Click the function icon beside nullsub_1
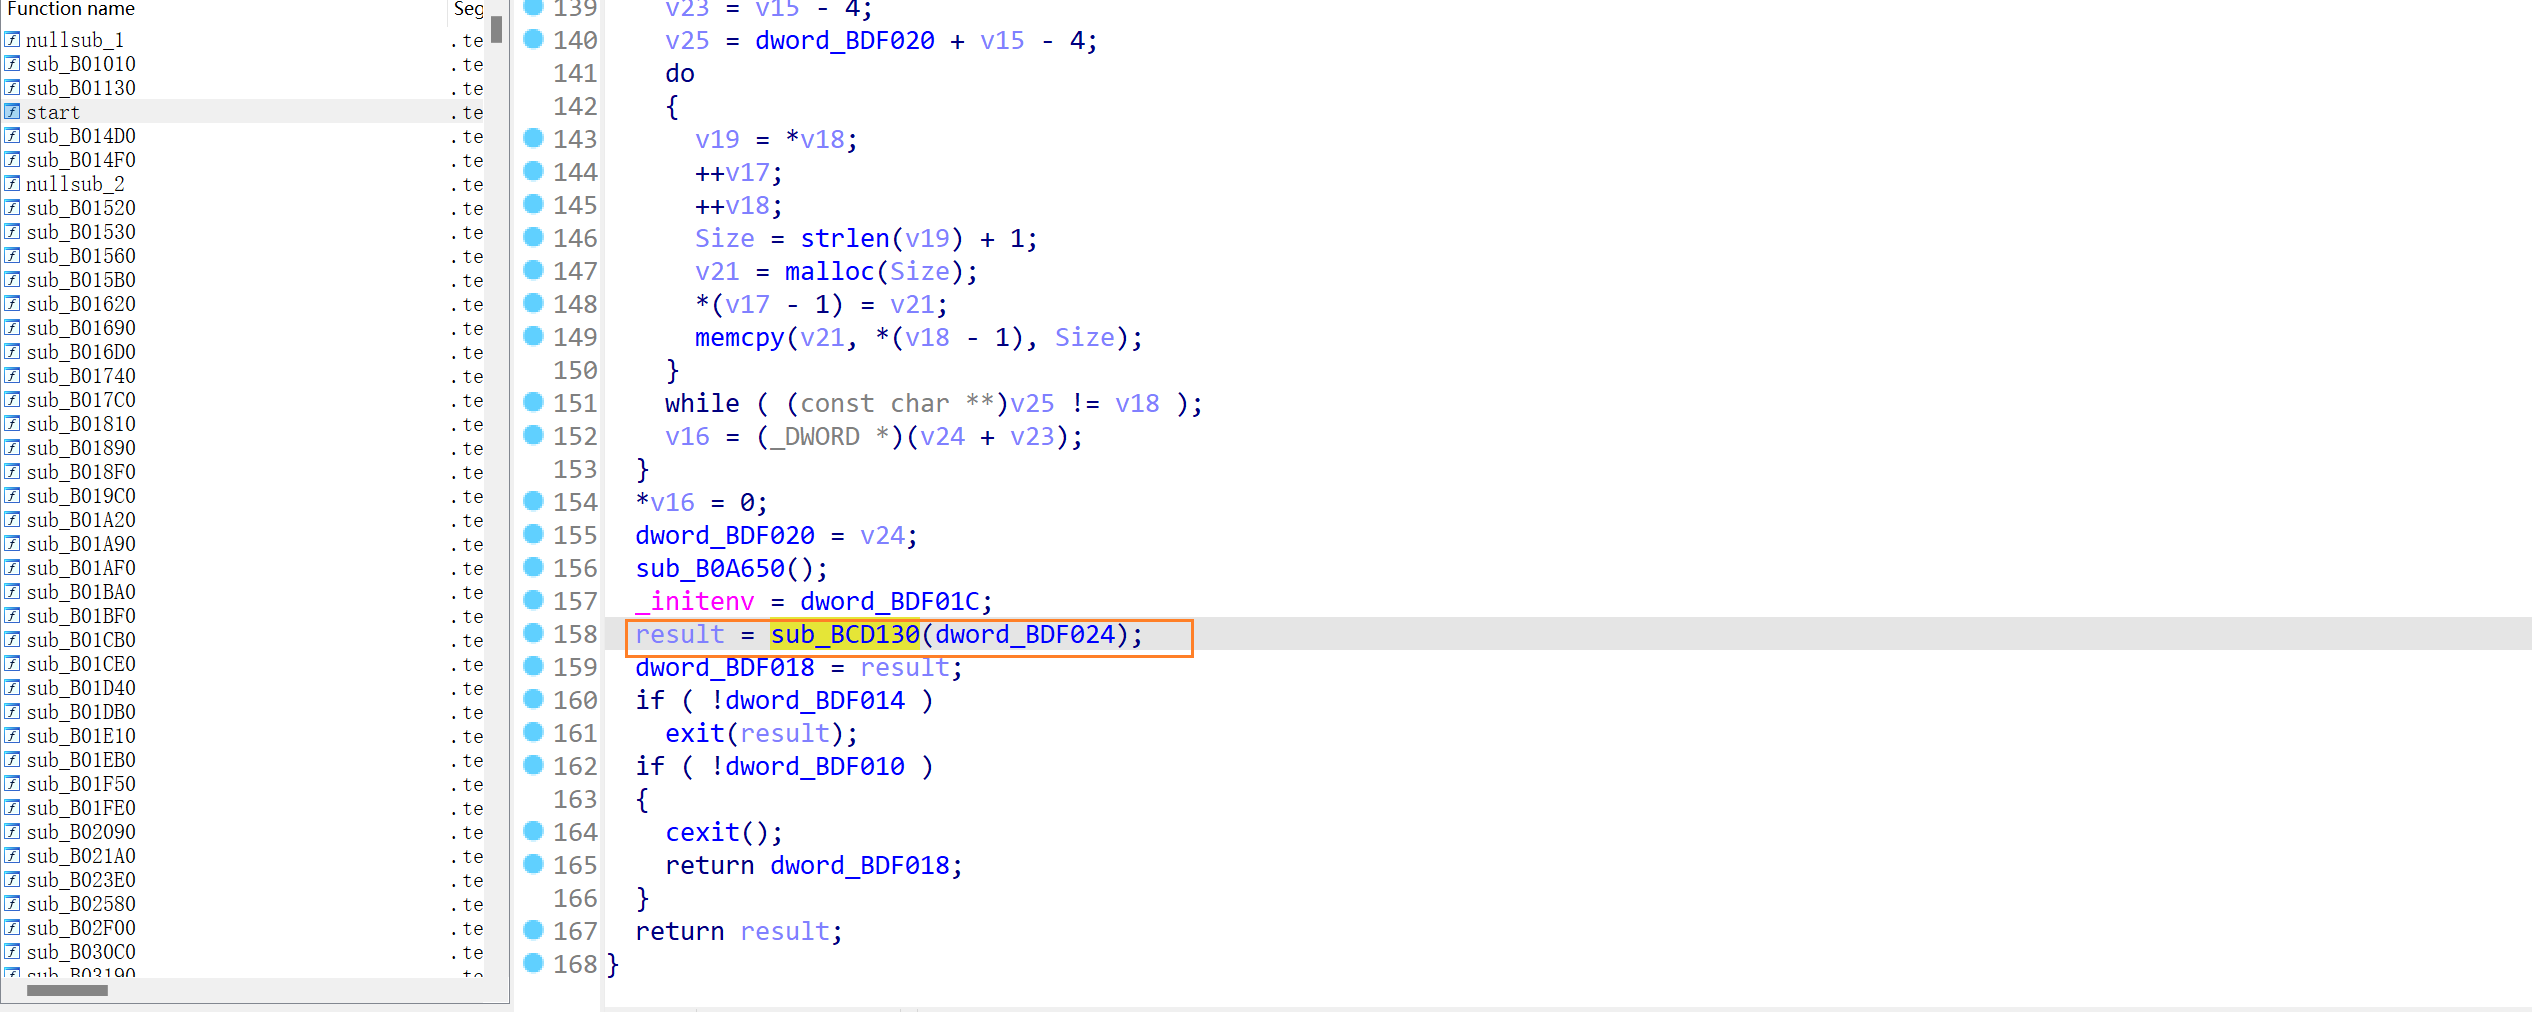 click(x=12, y=40)
